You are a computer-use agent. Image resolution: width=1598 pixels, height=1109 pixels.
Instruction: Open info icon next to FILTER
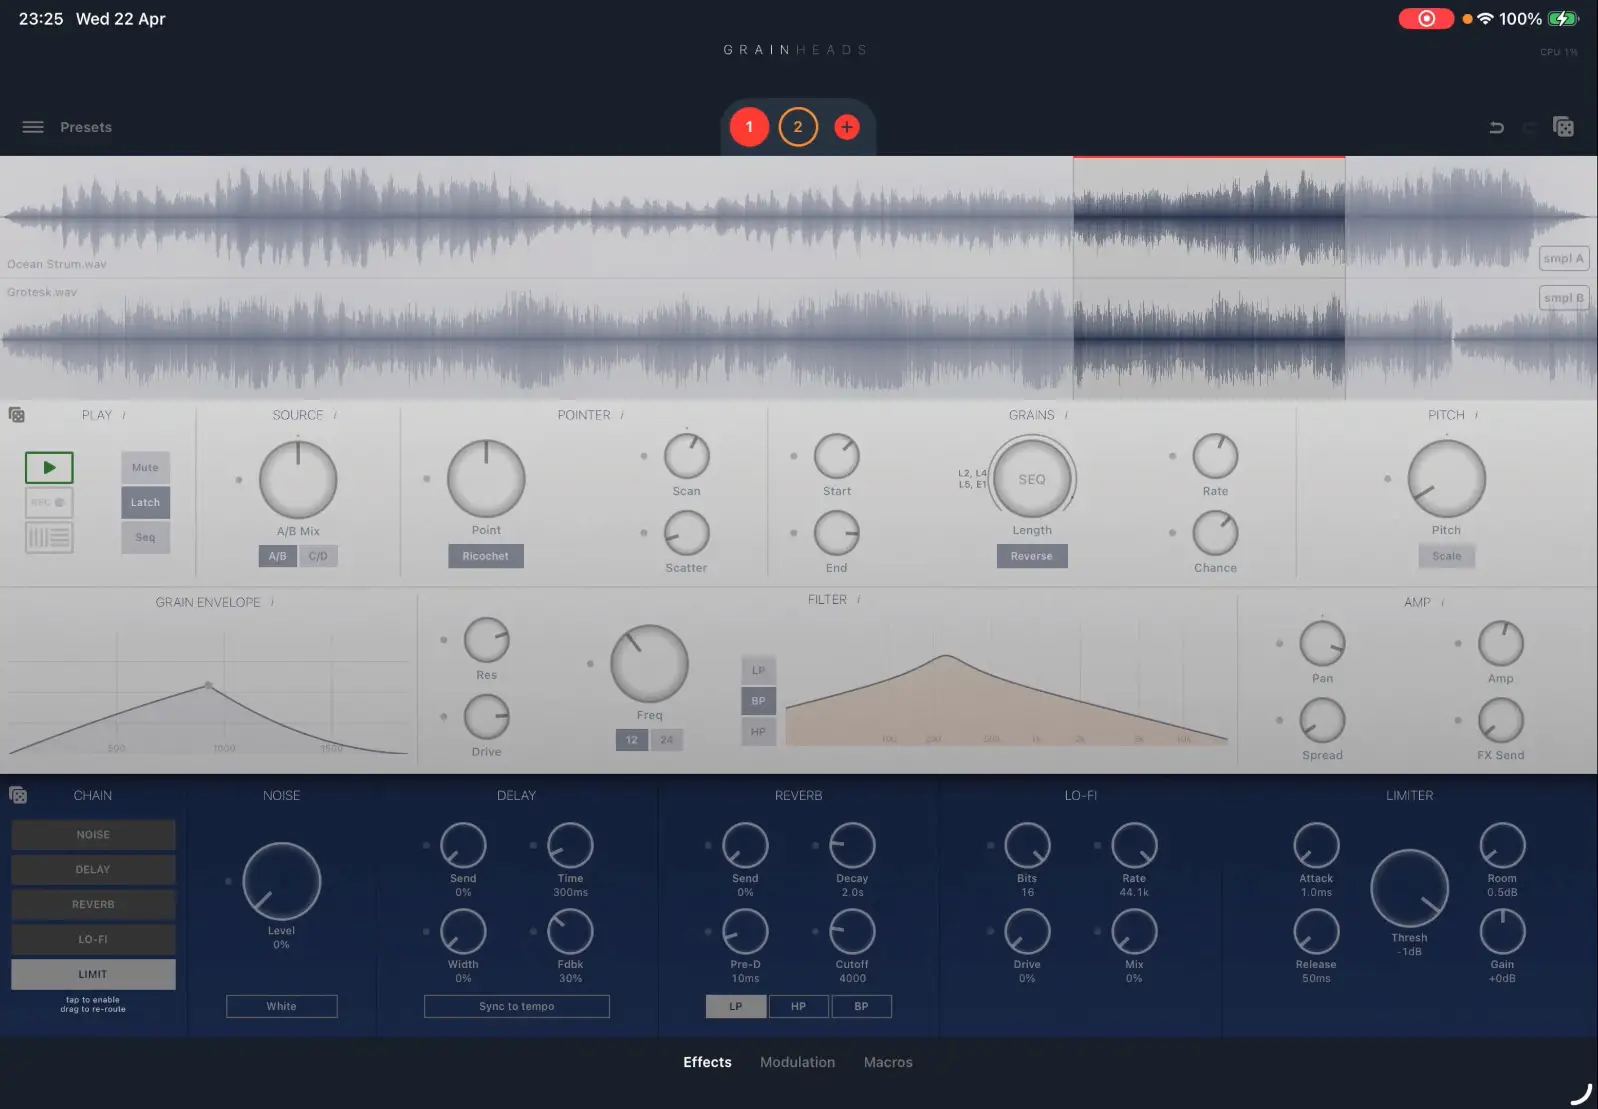[859, 599]
